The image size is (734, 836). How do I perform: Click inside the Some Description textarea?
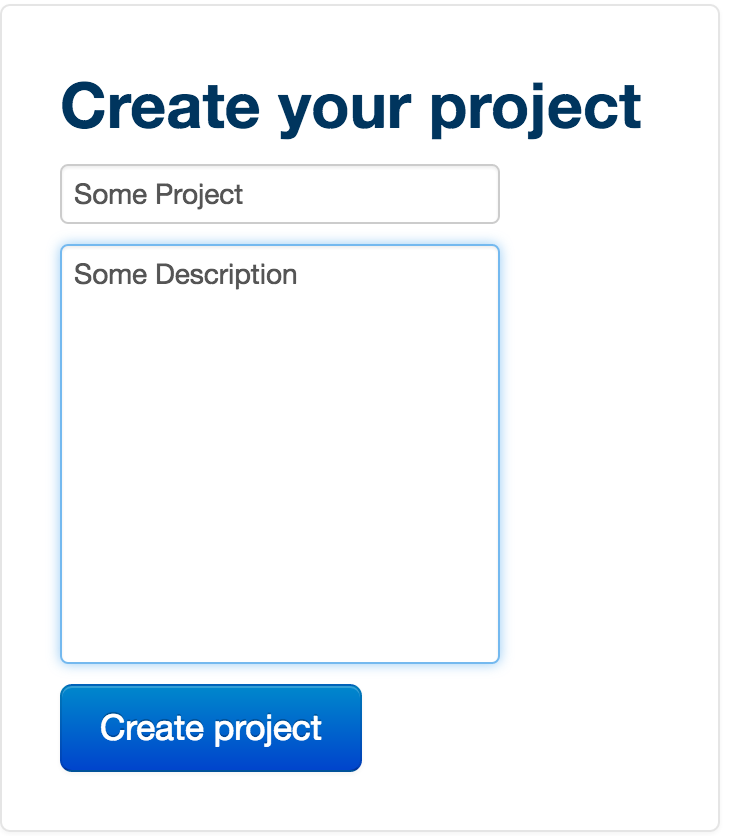(x=280, y=454)
